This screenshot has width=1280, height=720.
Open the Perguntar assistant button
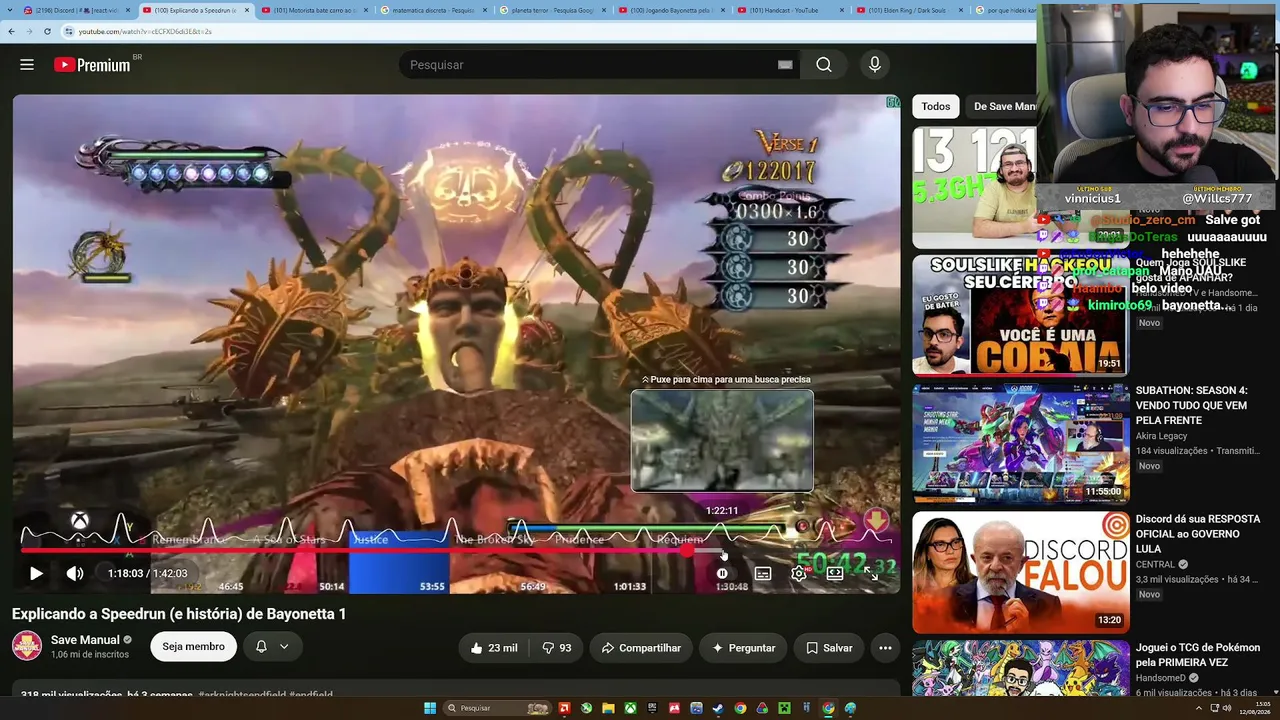coord(743,648)
